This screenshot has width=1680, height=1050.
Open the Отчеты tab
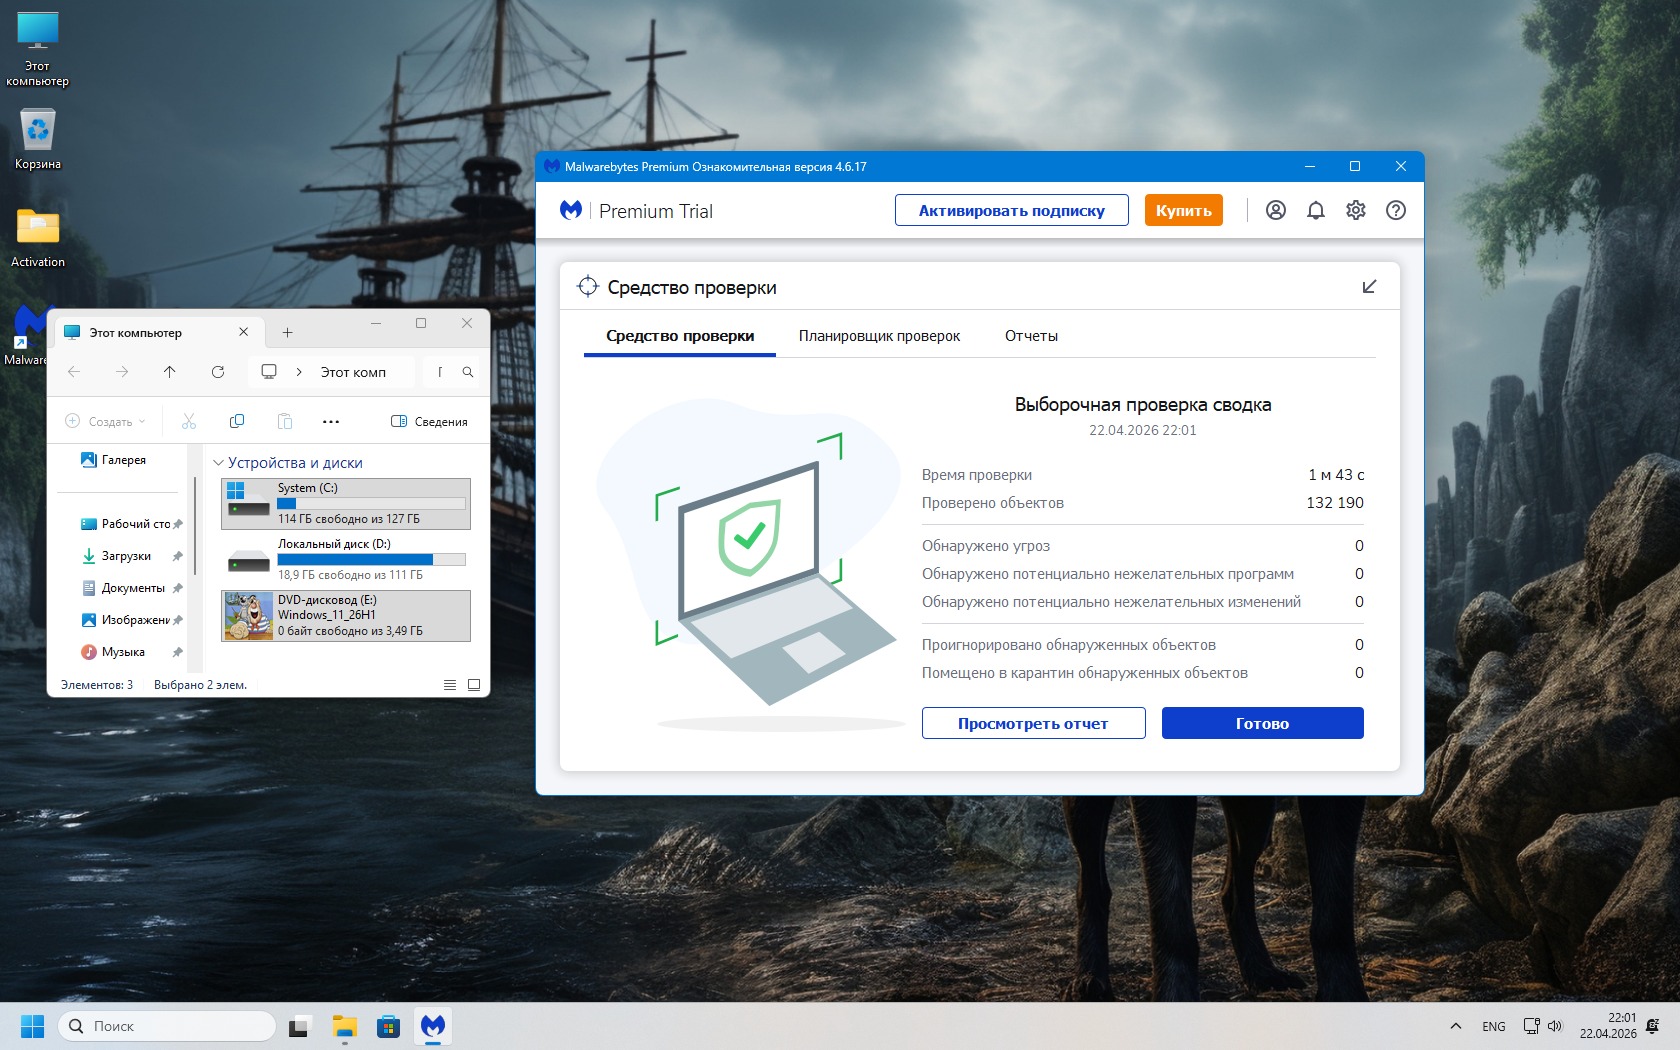pos(1031,336)
